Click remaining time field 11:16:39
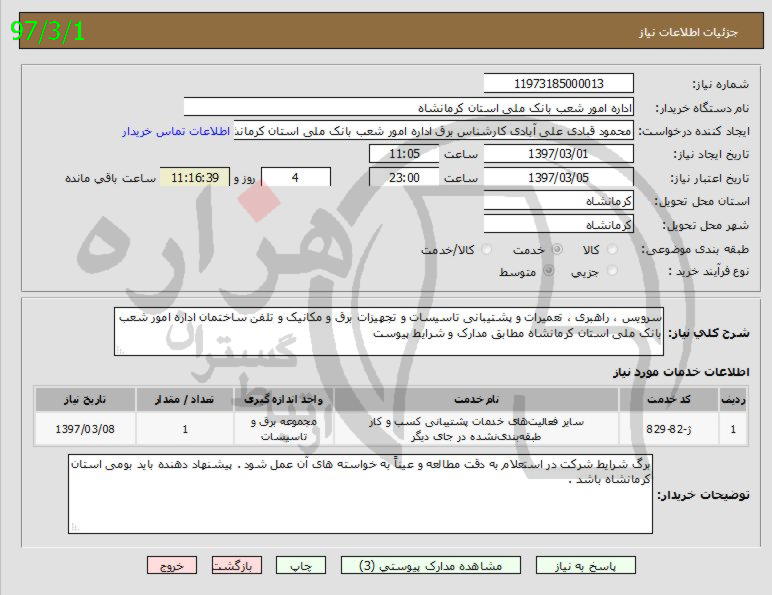 195,177
